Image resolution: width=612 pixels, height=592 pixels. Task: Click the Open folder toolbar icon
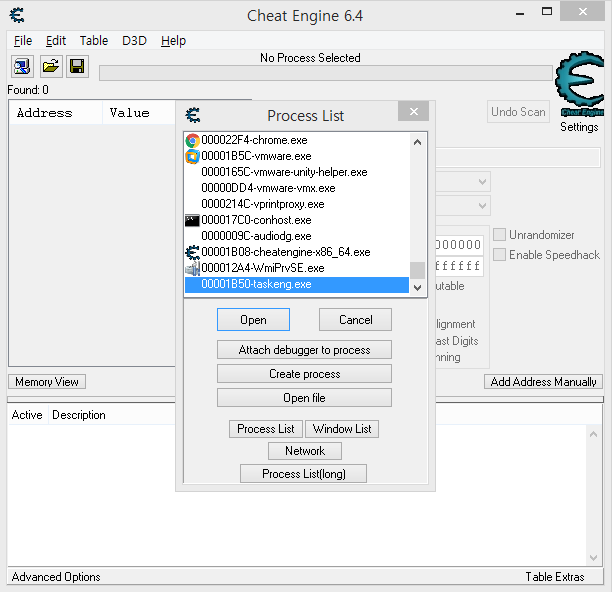51,66
